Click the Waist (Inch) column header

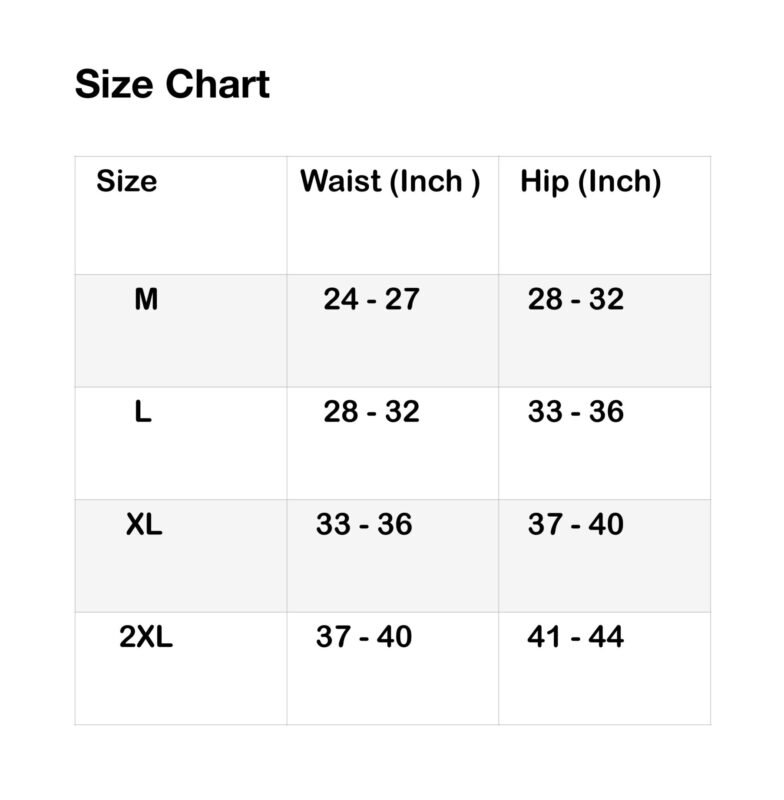pyautogui.click(x=390, y=182)
